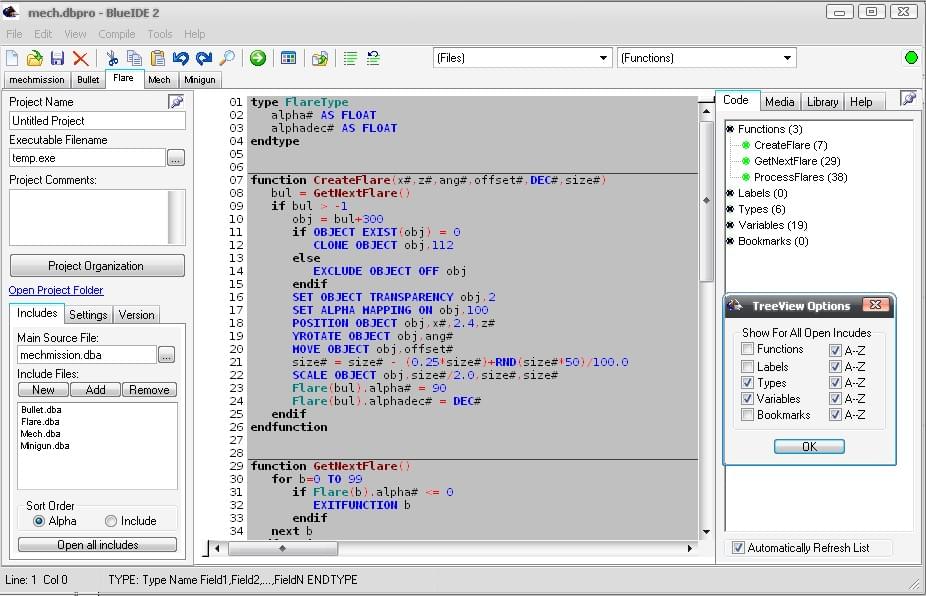
Task: Click the Project Name input field
Action: [x=97, y=120]
